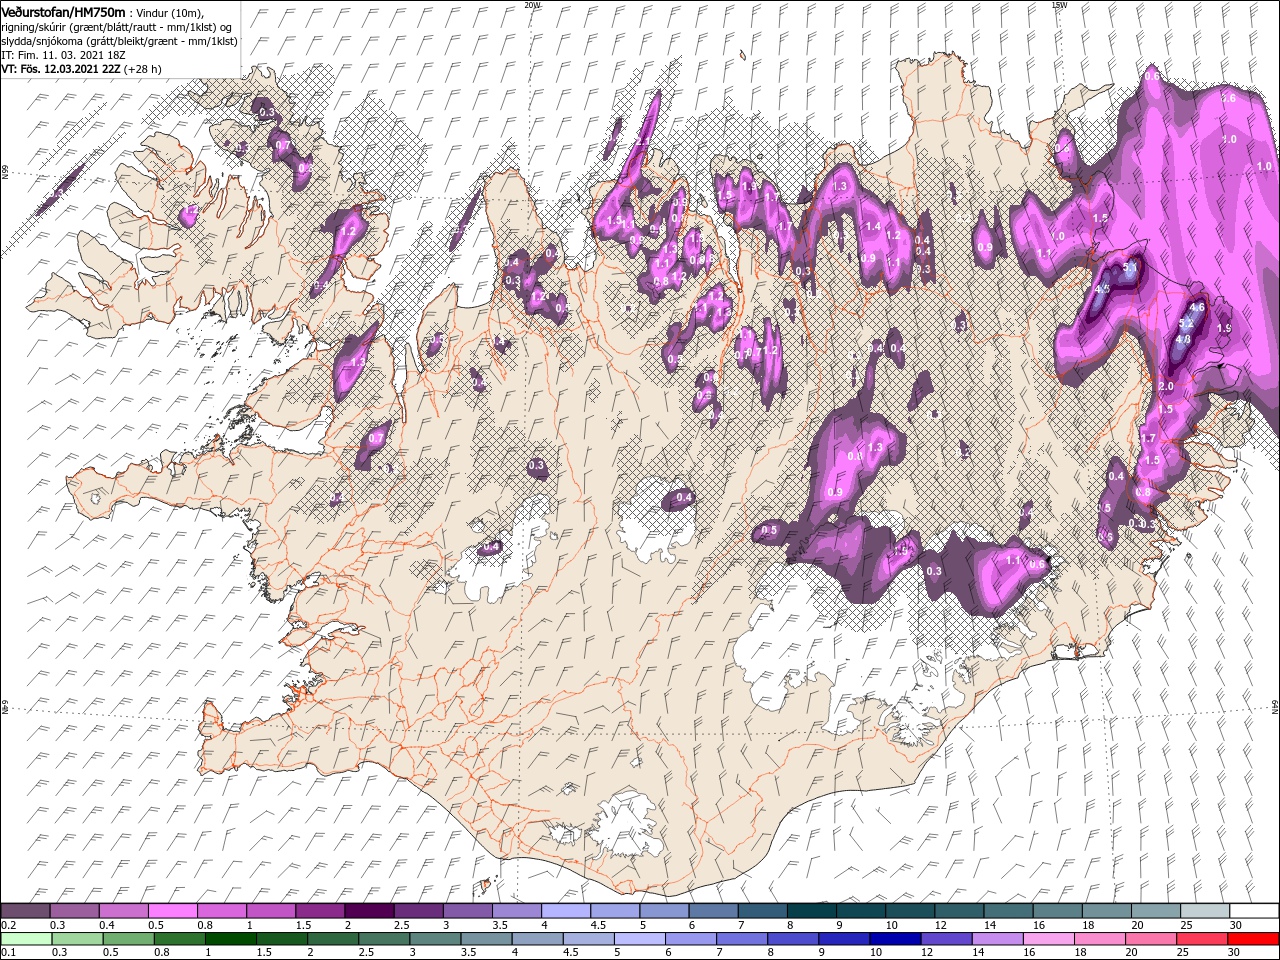This screenshot has height=960, width=1280.
Task: Select the "rigning/skúrir" legend description line
Action: click(x=118, y=27)
